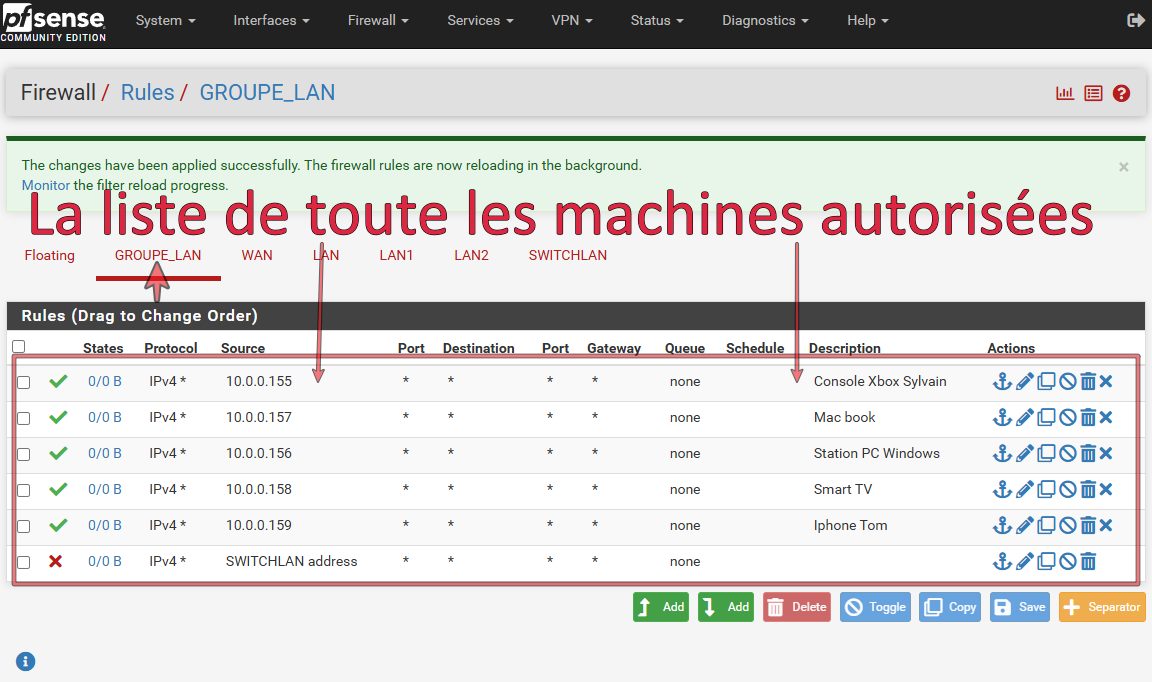Open firewall log list icon in header
This screenshot has width=1152, height=682.
(x=1093, y=93)
